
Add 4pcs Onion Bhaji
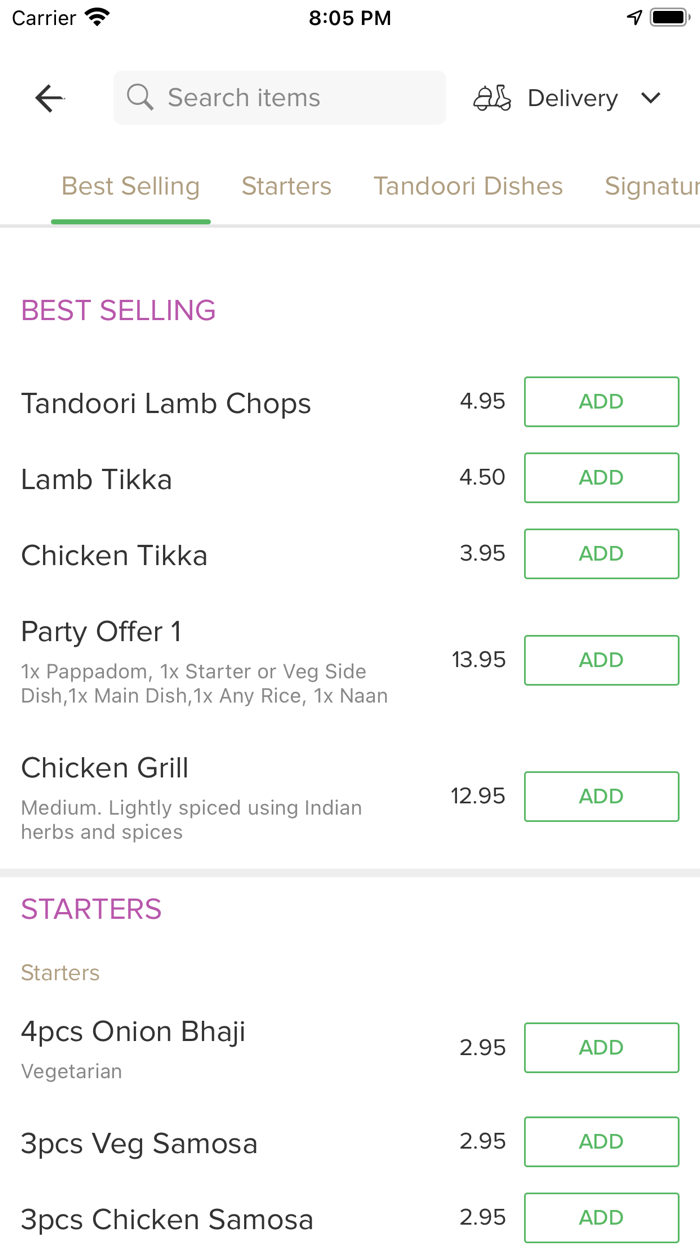click(601, 1048)
